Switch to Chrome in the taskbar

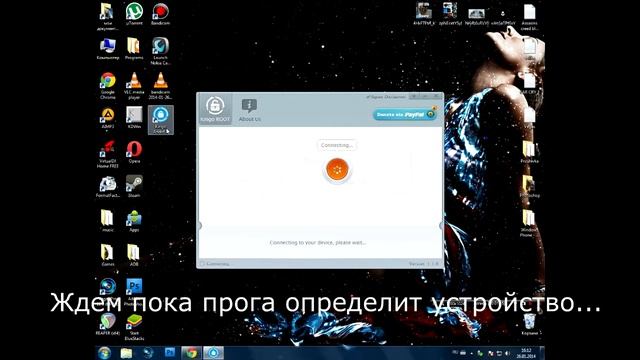click(x=191, y=353)
